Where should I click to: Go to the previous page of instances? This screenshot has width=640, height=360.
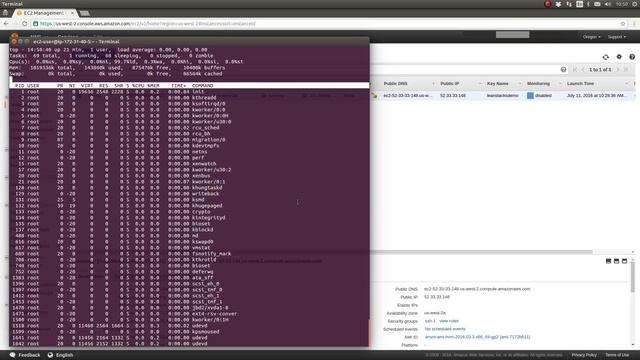coord(583,69)
